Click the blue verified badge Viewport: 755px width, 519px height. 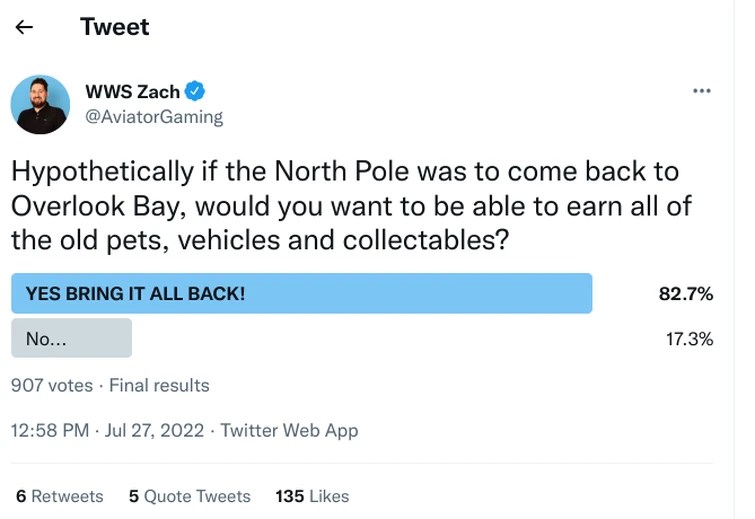tap(196, 92)
